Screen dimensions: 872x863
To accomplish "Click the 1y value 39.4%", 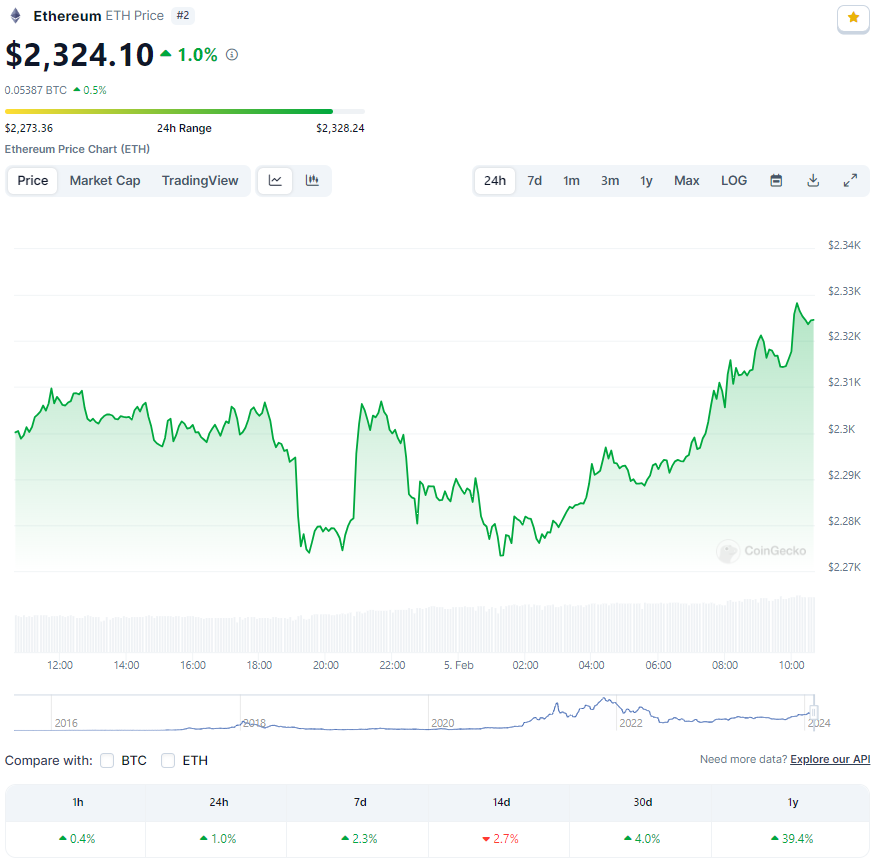I will click(792, 839).
